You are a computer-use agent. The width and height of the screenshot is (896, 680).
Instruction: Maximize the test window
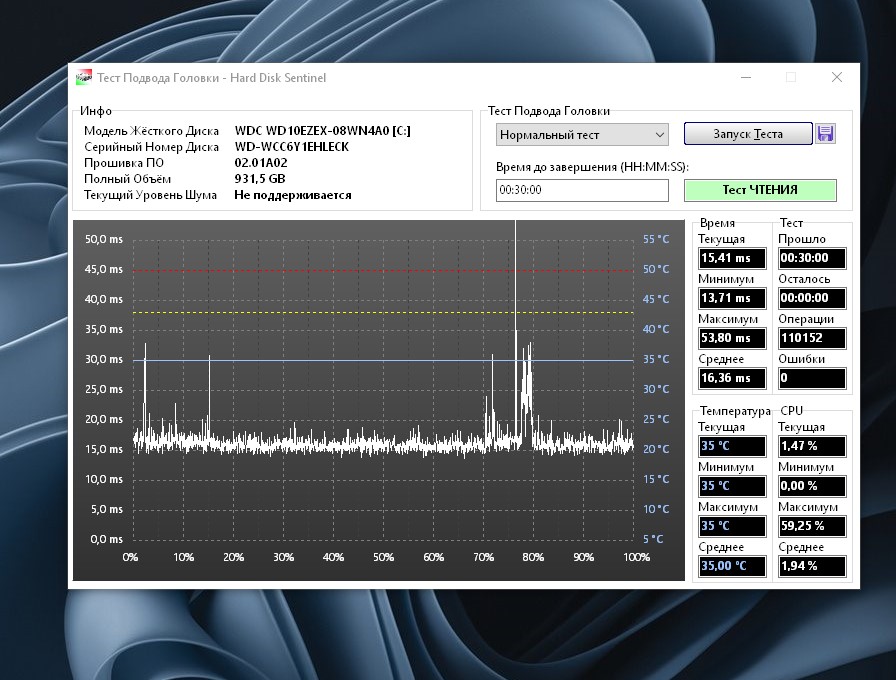click(790, 78)
